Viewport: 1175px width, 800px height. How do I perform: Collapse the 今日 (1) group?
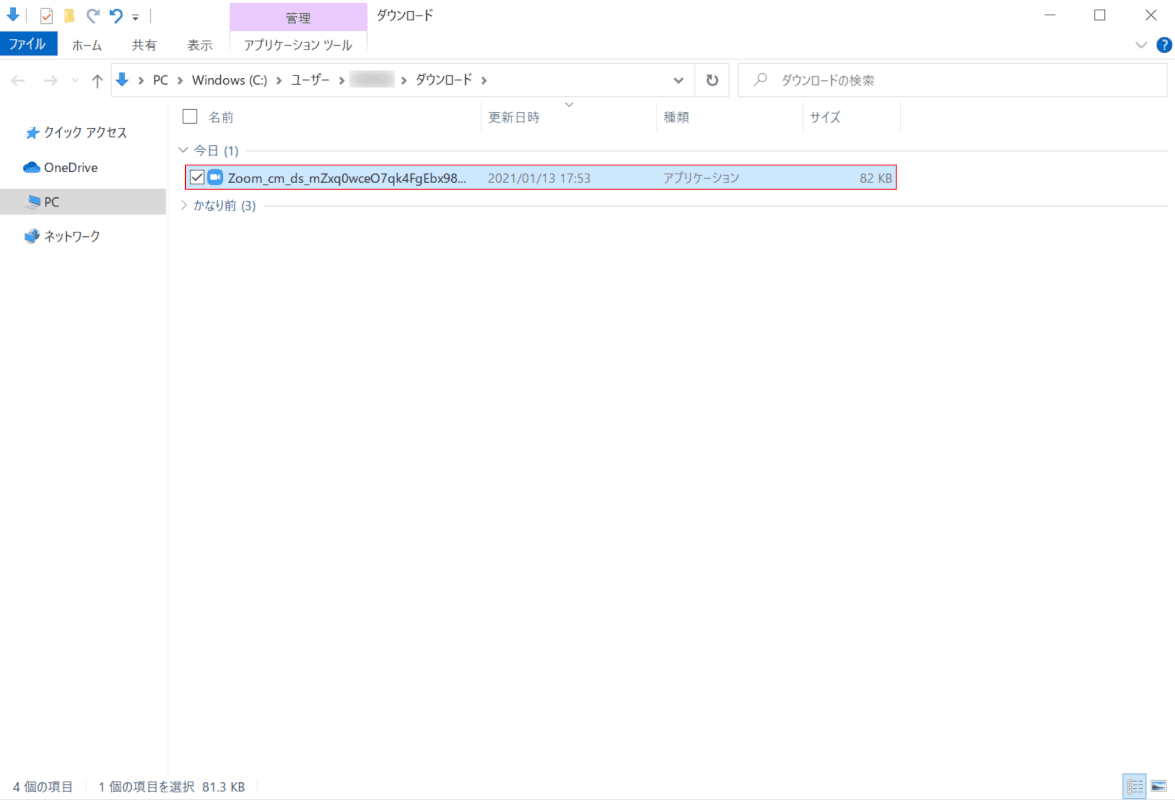pos(184,151)
